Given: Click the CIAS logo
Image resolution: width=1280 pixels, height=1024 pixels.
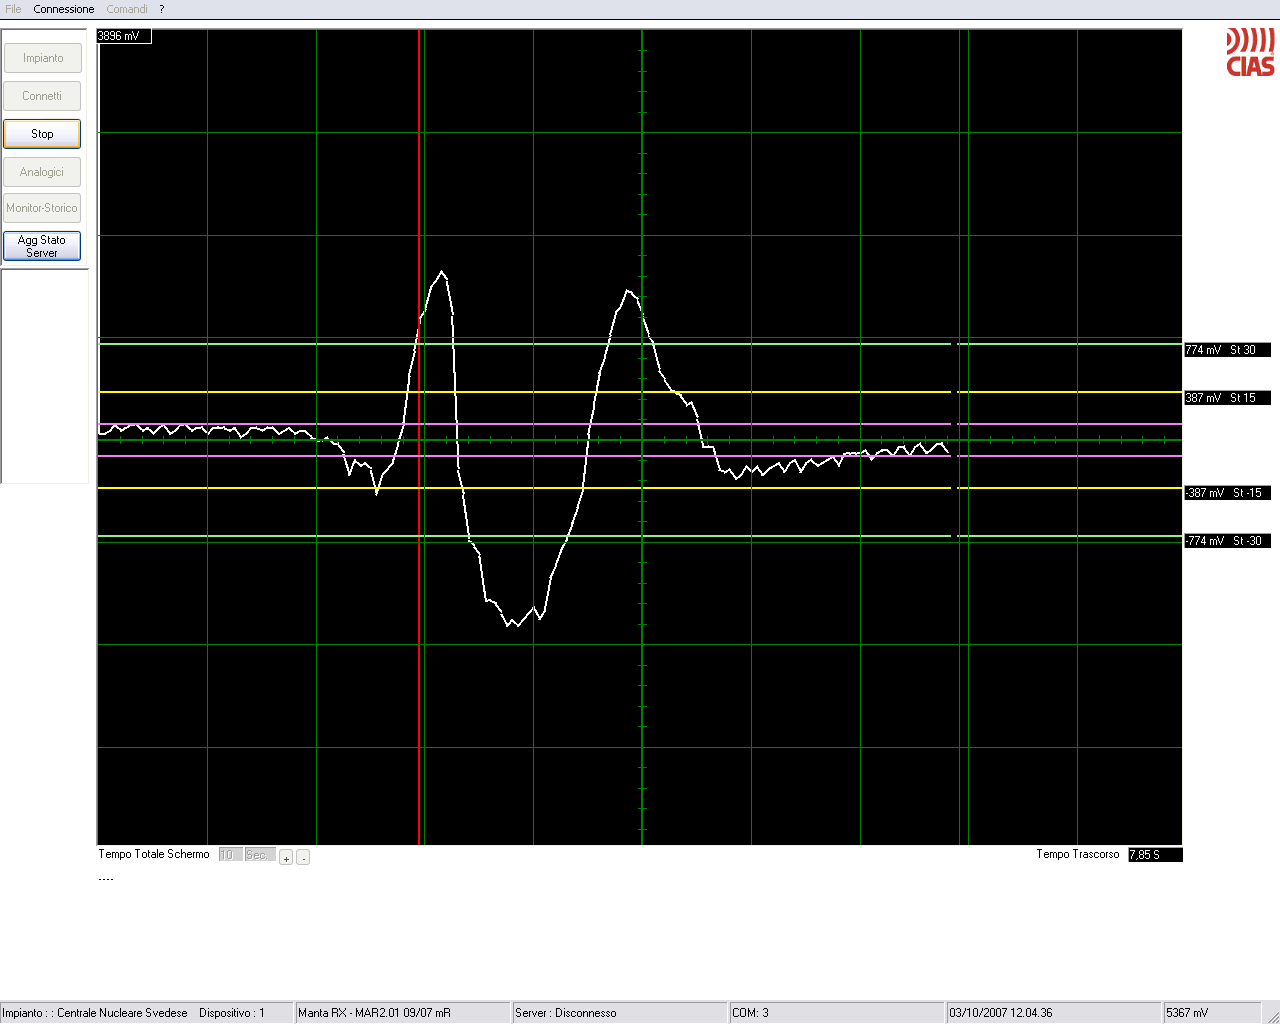Looking at the screenshot, I should (1250, 52).
